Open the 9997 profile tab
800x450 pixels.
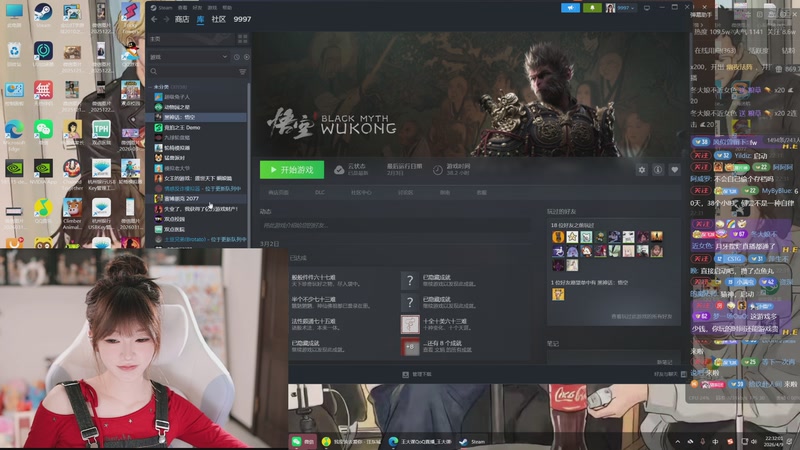pos(242,19)
